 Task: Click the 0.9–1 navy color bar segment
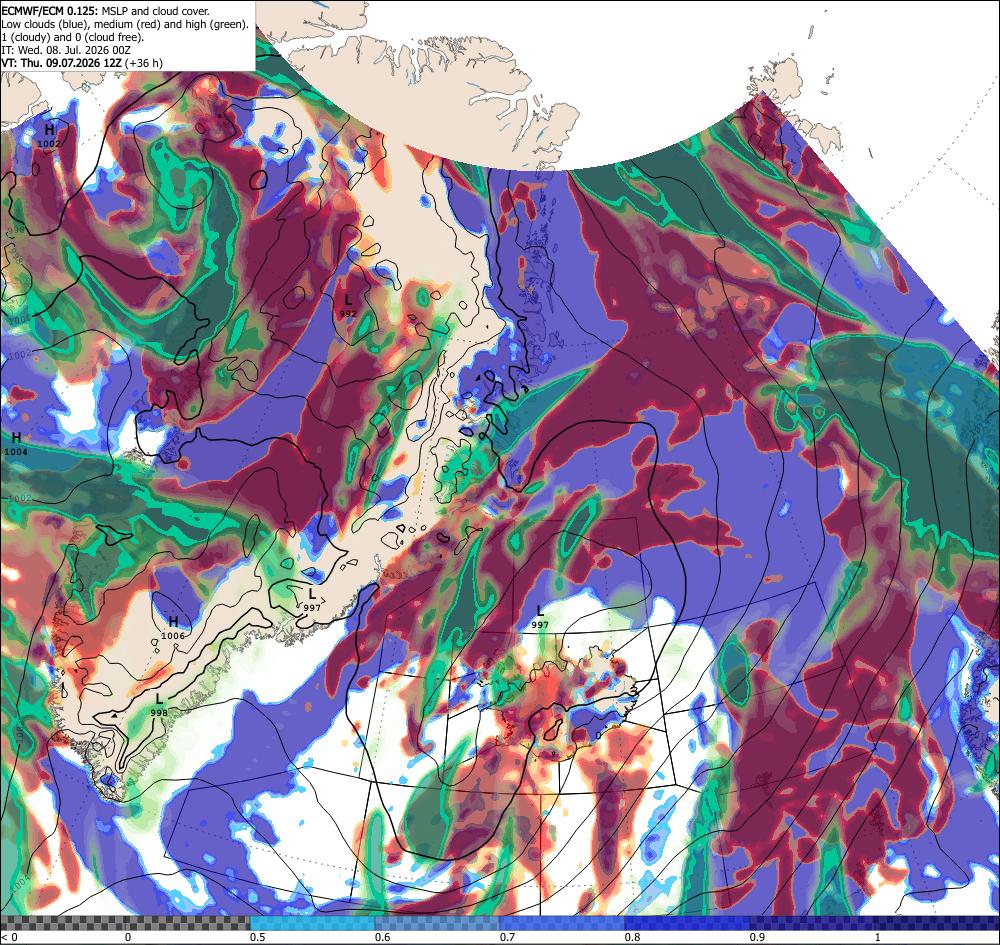[812, 923]
